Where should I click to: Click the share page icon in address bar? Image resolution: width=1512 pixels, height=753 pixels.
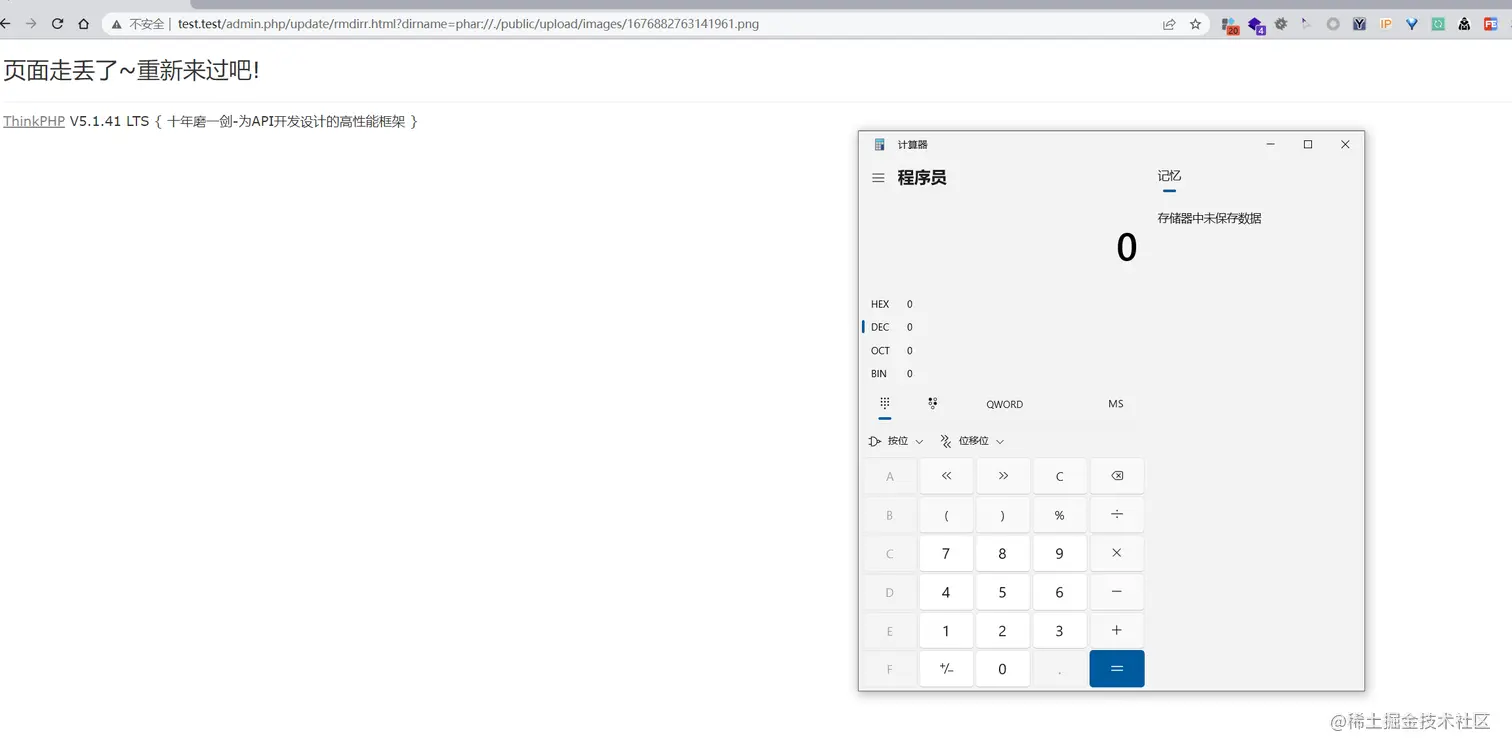coord(1168,24)
